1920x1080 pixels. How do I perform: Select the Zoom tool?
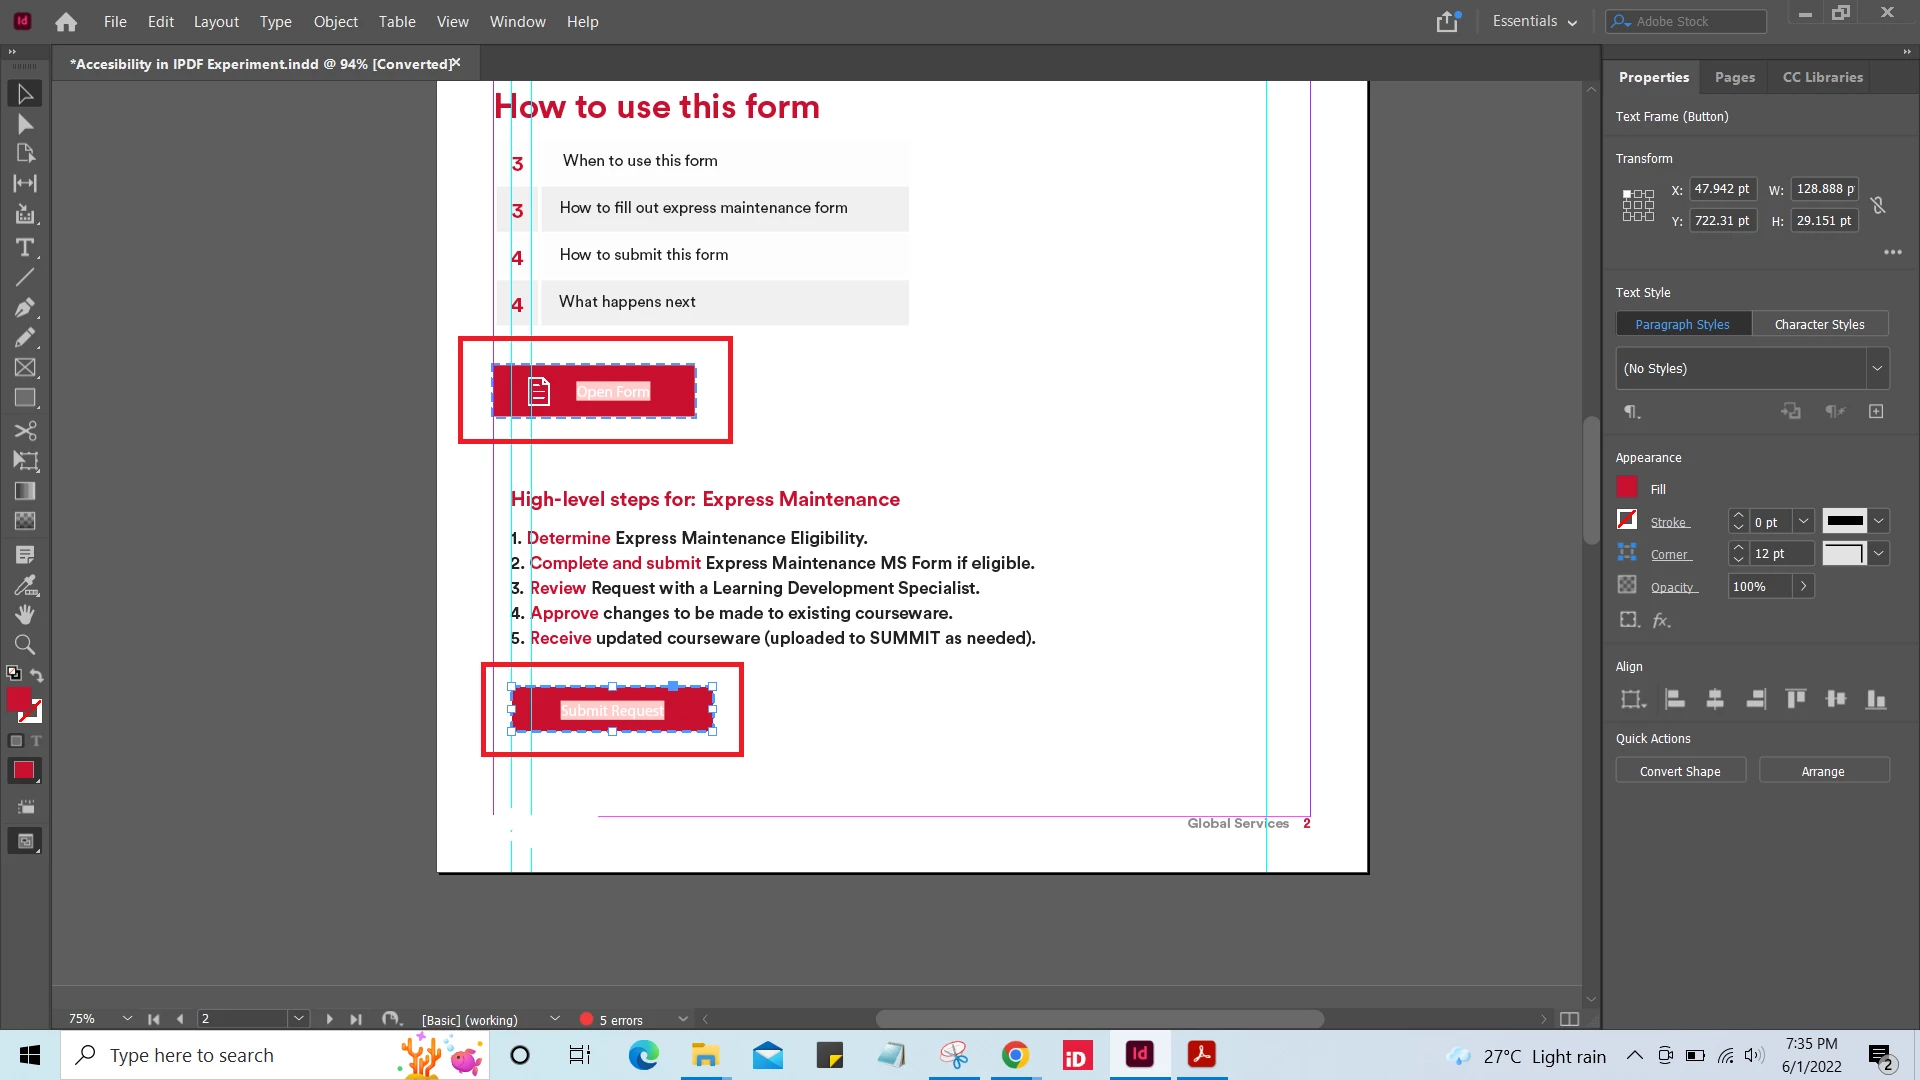click(25, 645)
